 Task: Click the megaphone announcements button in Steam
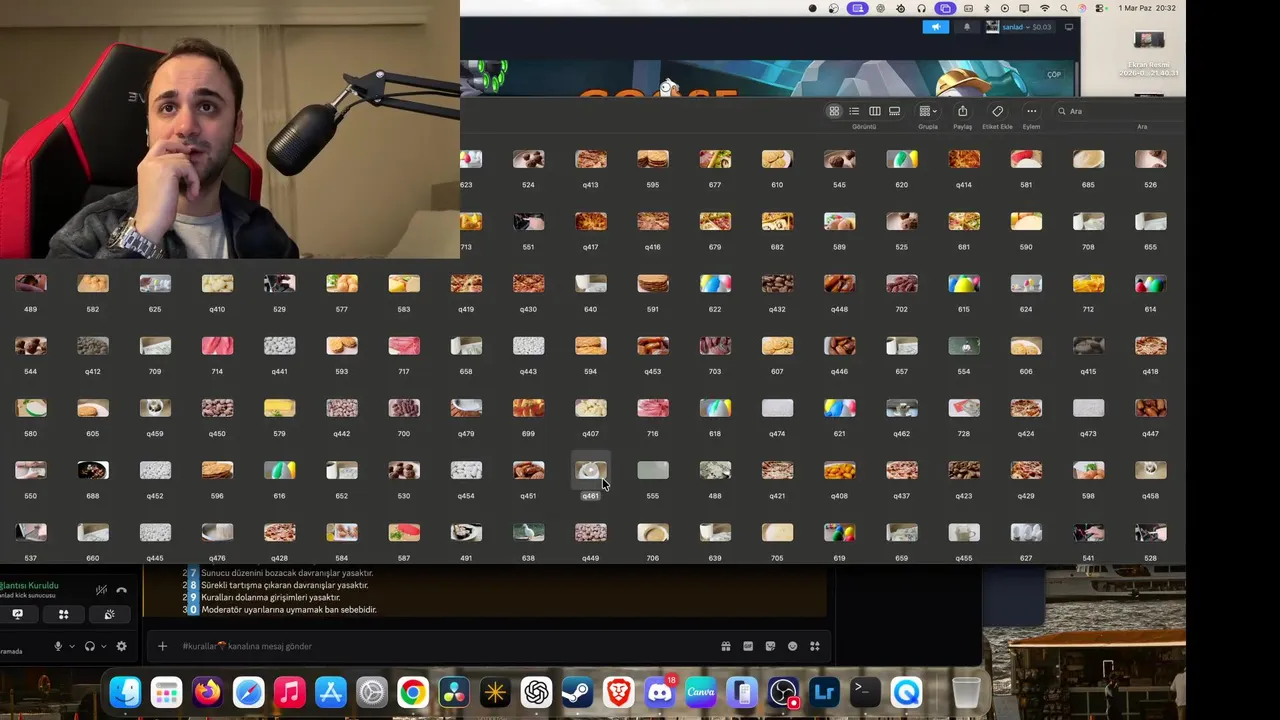(936, 27)
